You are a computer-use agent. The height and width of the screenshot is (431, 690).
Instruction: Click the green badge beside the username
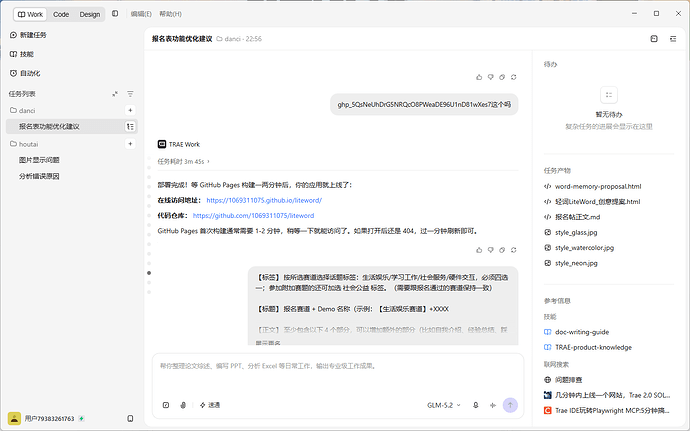(x=81, y=418)
